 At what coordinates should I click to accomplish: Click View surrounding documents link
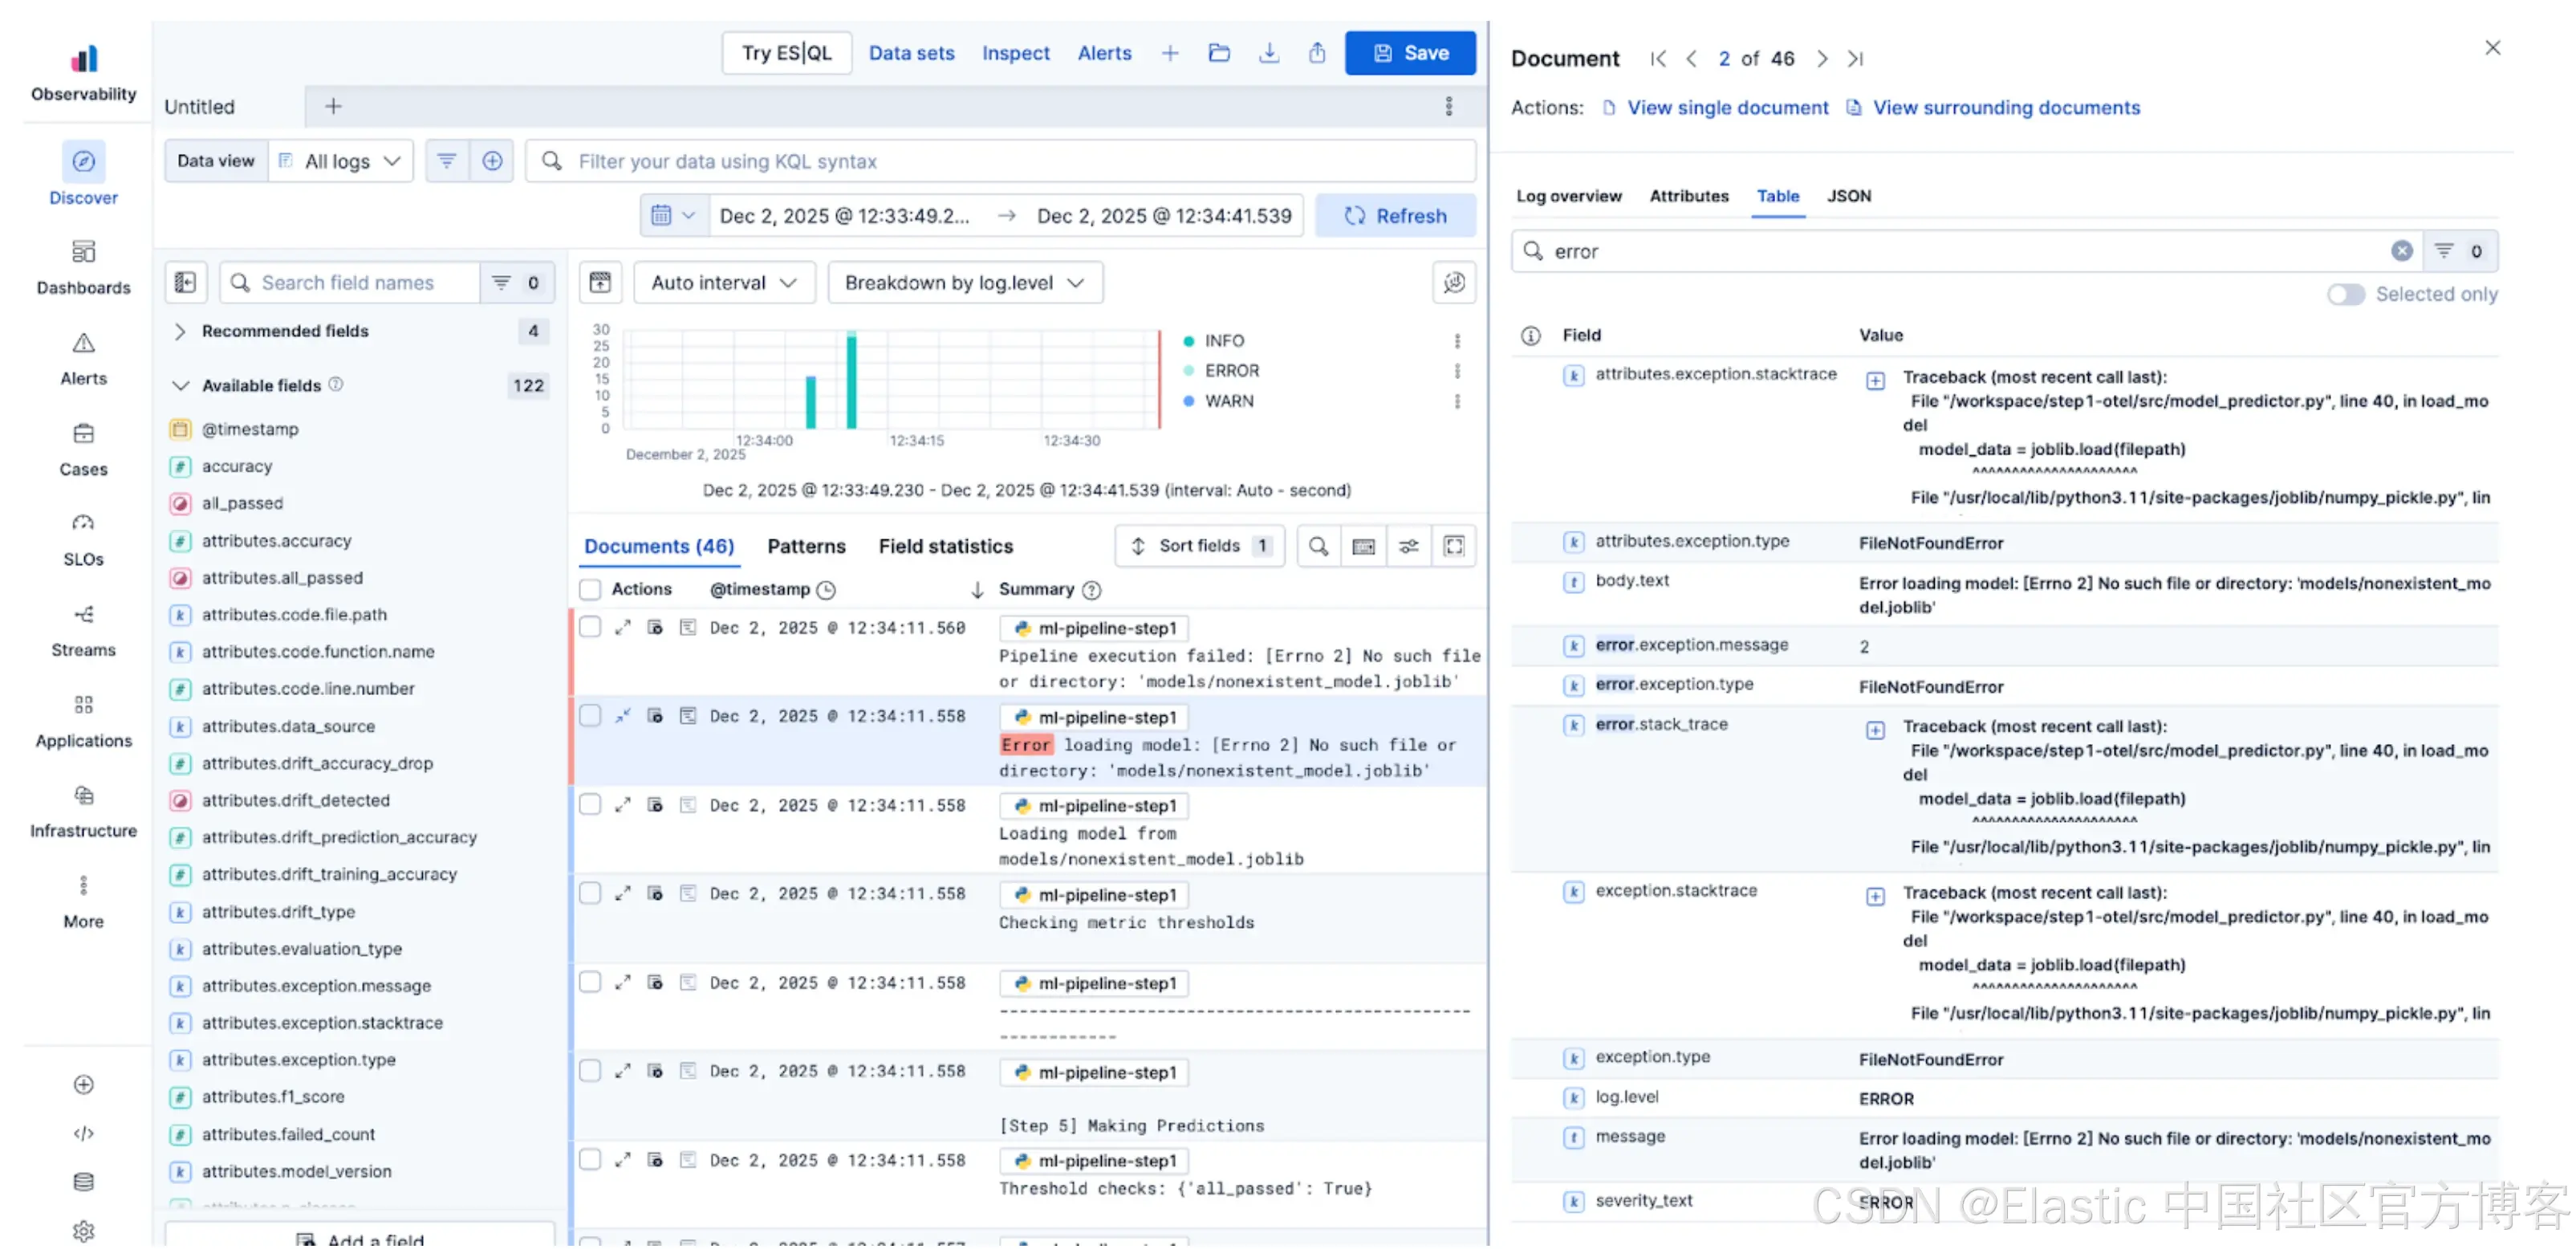click(x=2005, y=108)
